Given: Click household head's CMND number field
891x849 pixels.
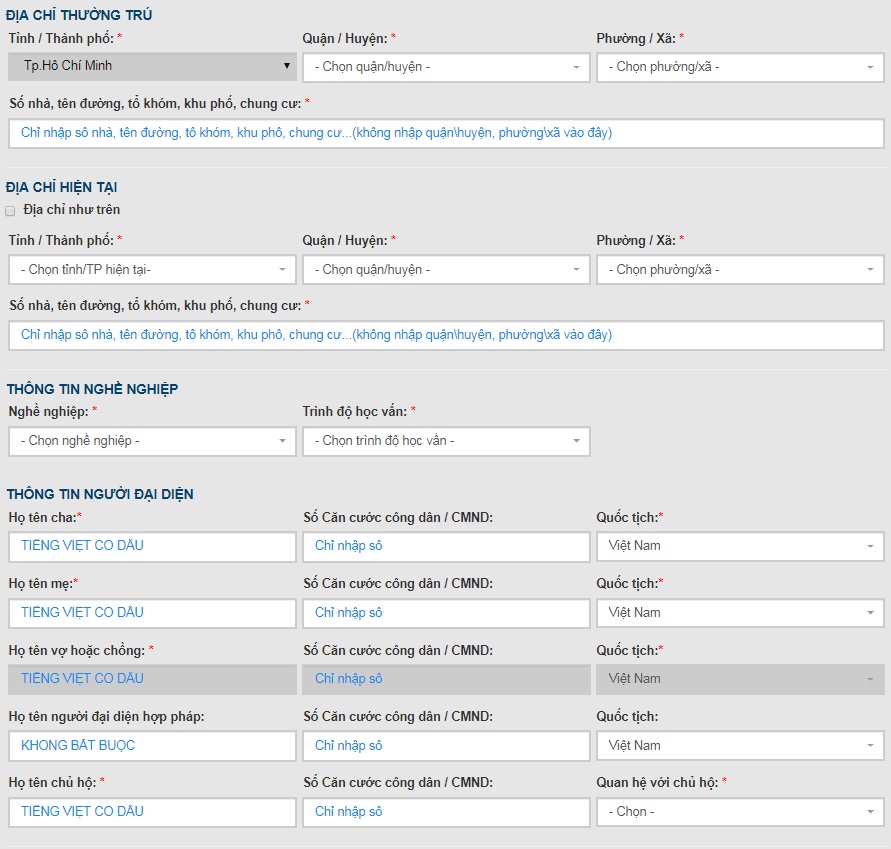Looking at the screenshot, I should 446,811.
